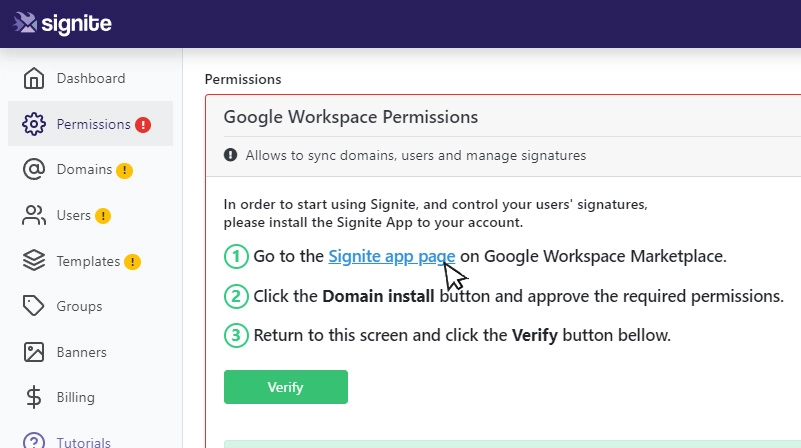801x448 pixels.
Task: Click the Banners image icon
Action: tap(34, 352)
